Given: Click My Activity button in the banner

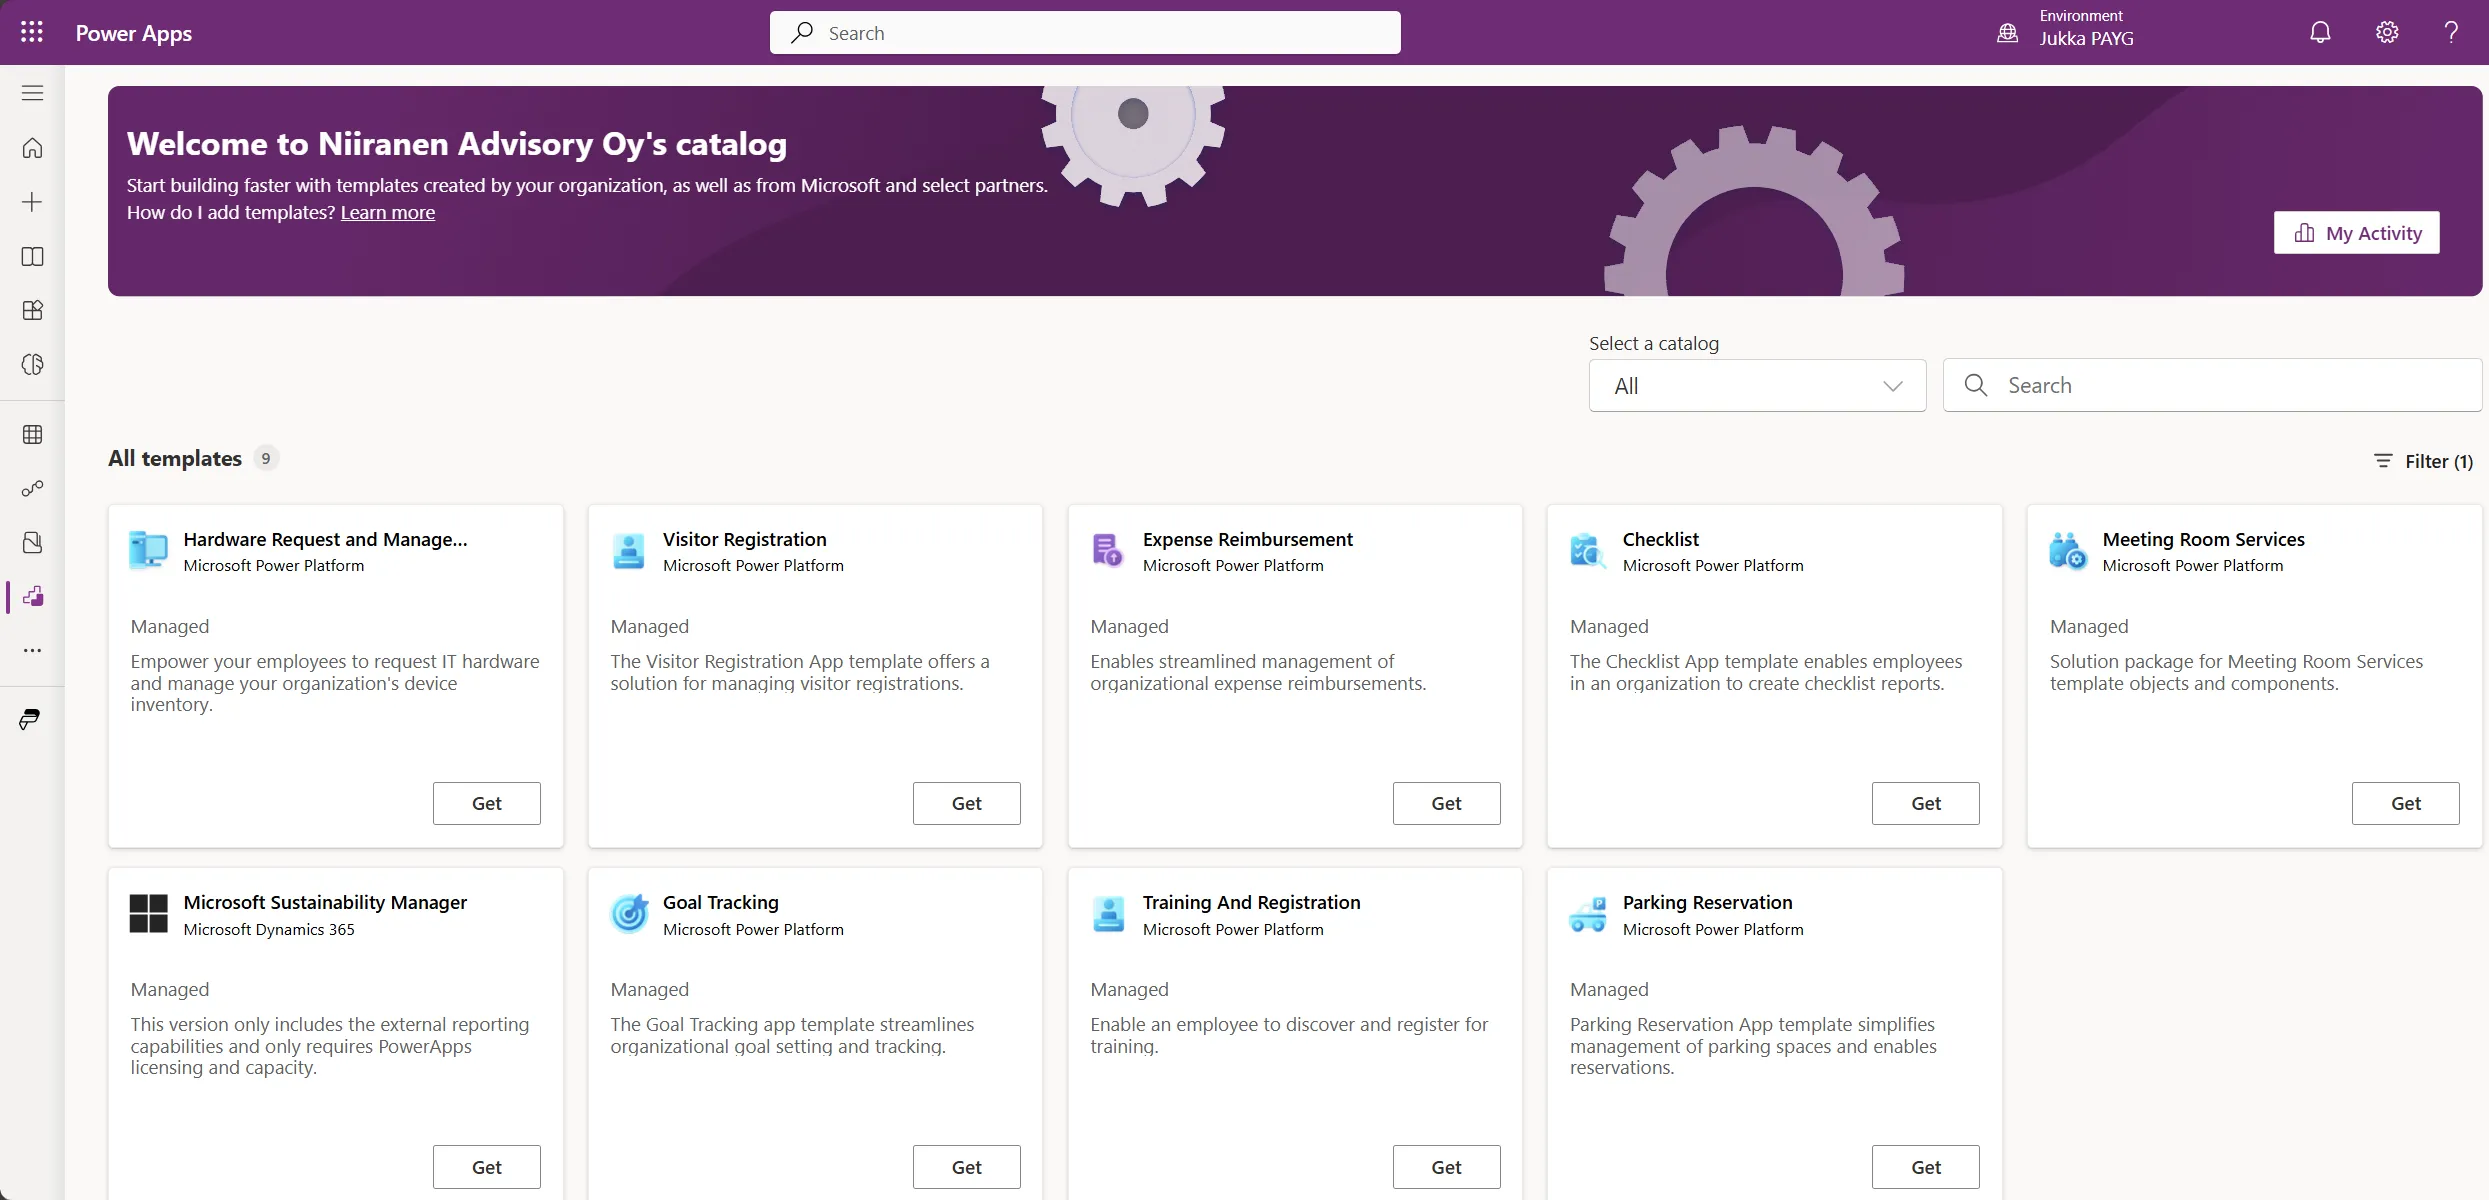Looking at the screenshot, I should (2356, 232).
